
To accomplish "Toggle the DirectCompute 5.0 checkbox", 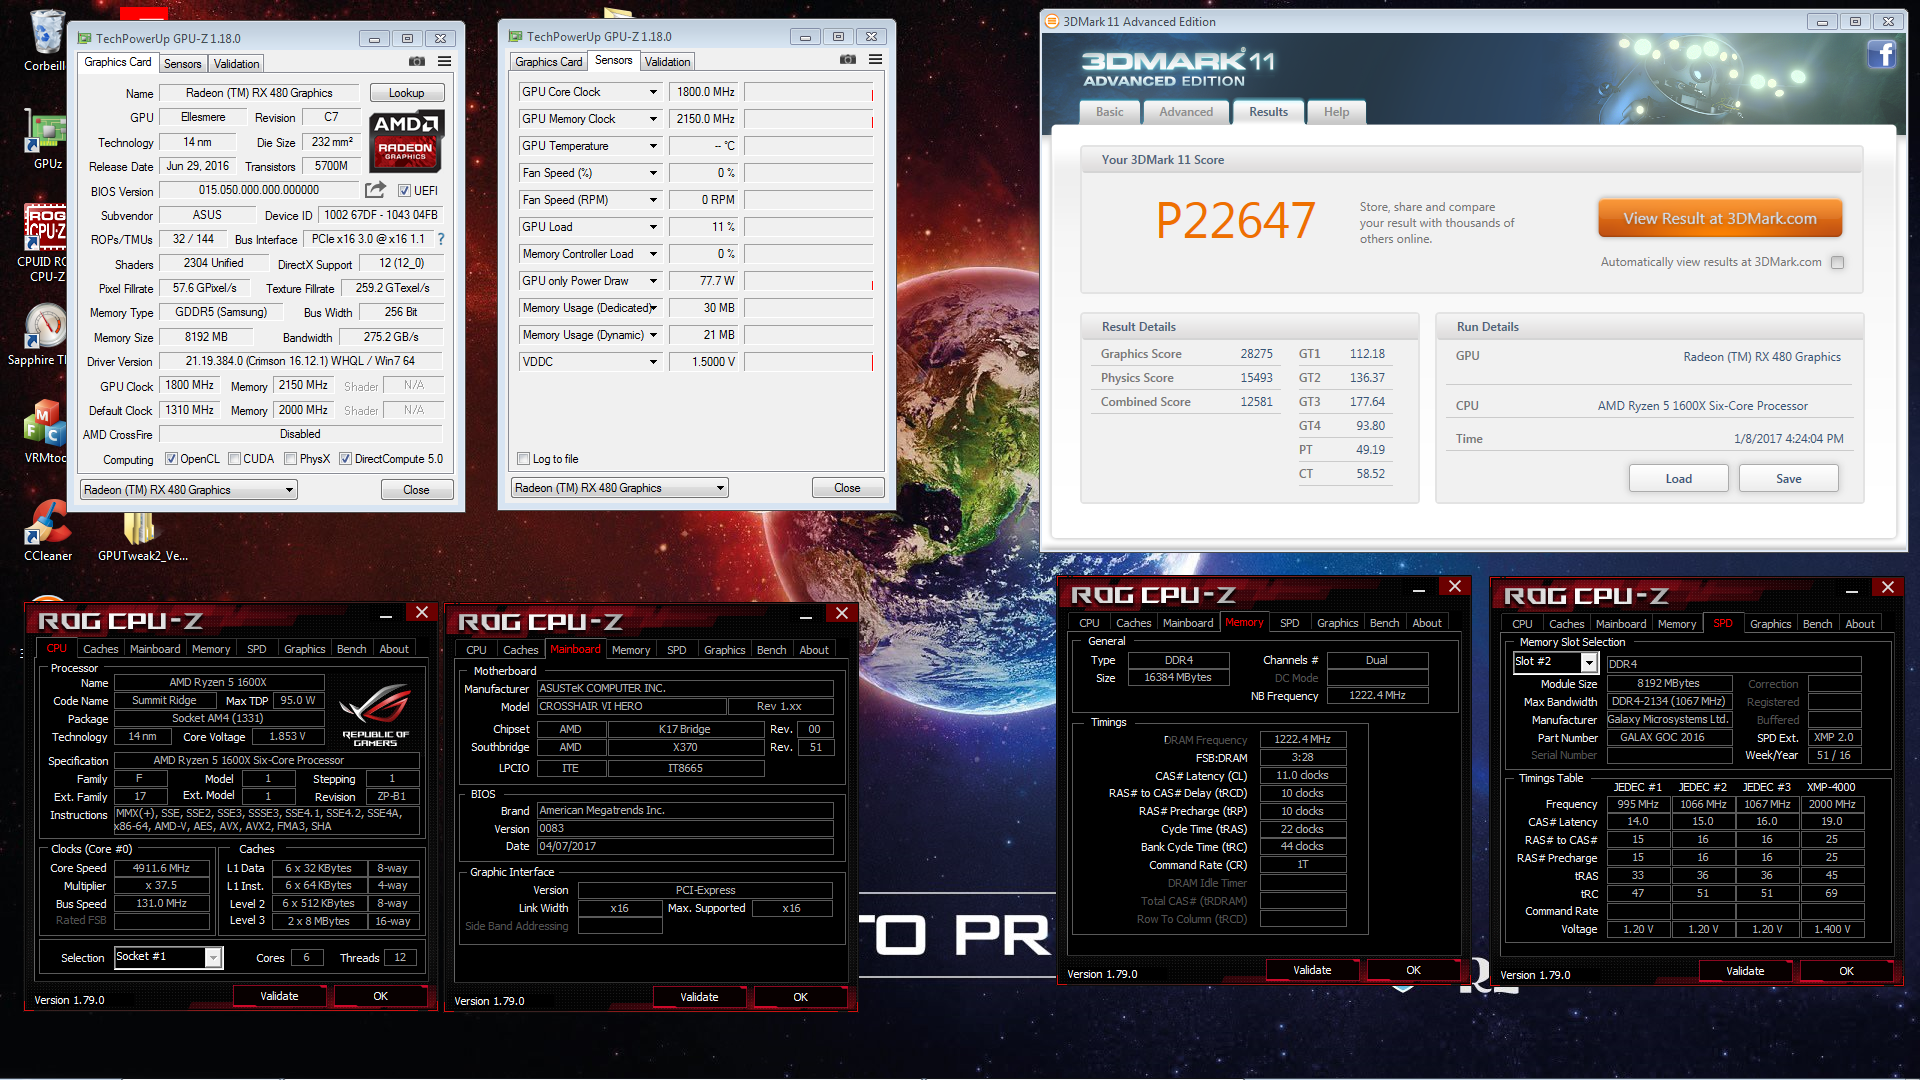I will coord(345,459).
